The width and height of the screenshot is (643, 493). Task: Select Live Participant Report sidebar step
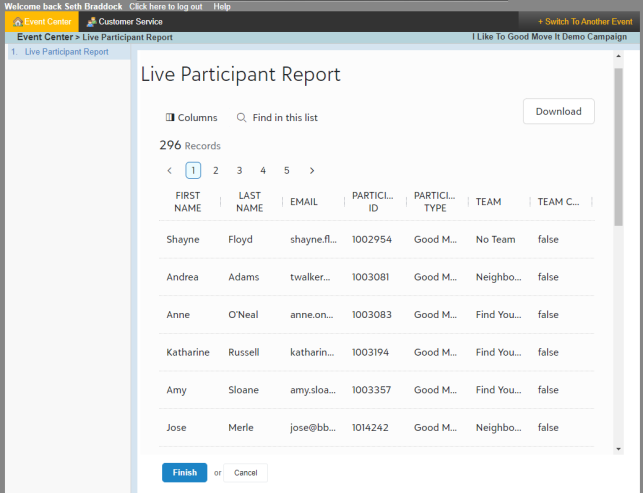[x=66, y=52]
